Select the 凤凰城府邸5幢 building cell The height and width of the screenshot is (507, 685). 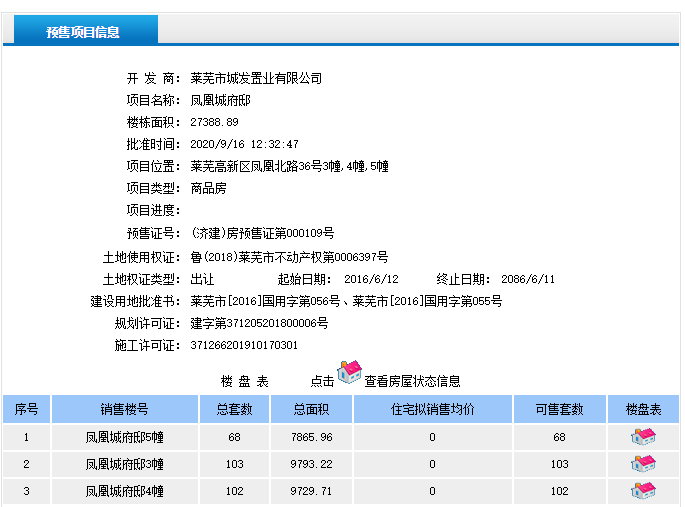125,437
